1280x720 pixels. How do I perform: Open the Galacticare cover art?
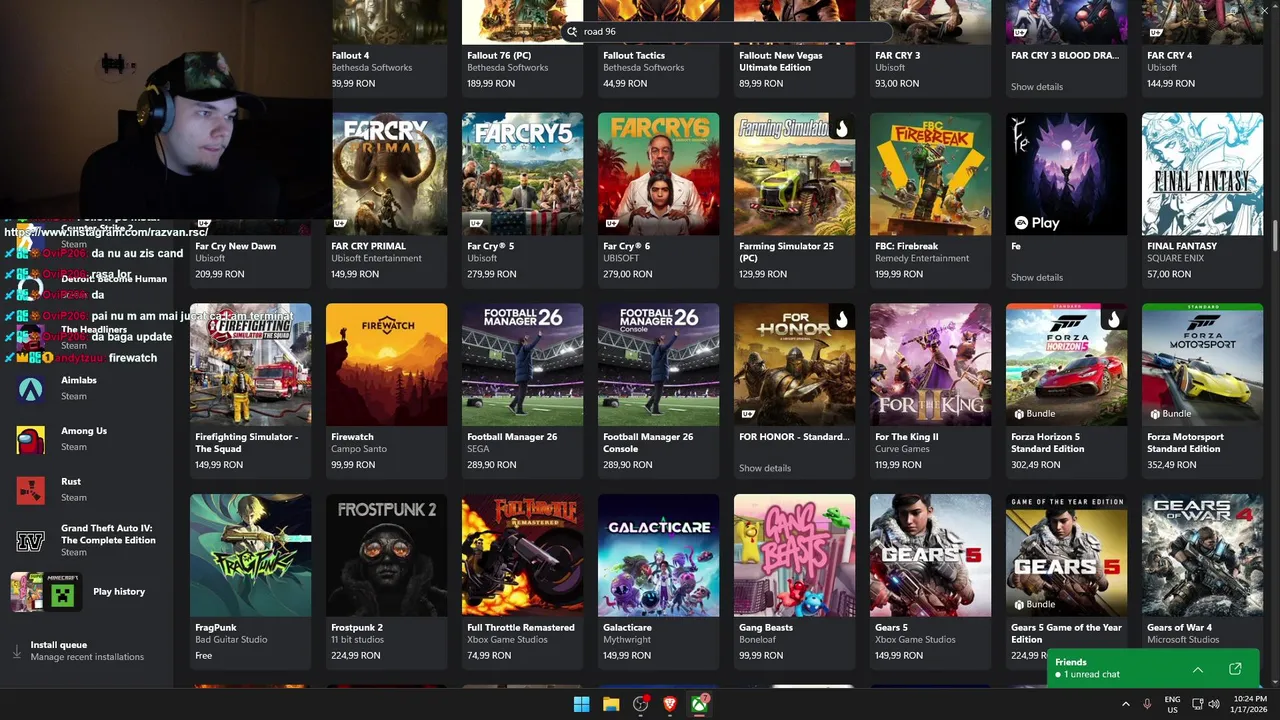[x=658, y=556]
